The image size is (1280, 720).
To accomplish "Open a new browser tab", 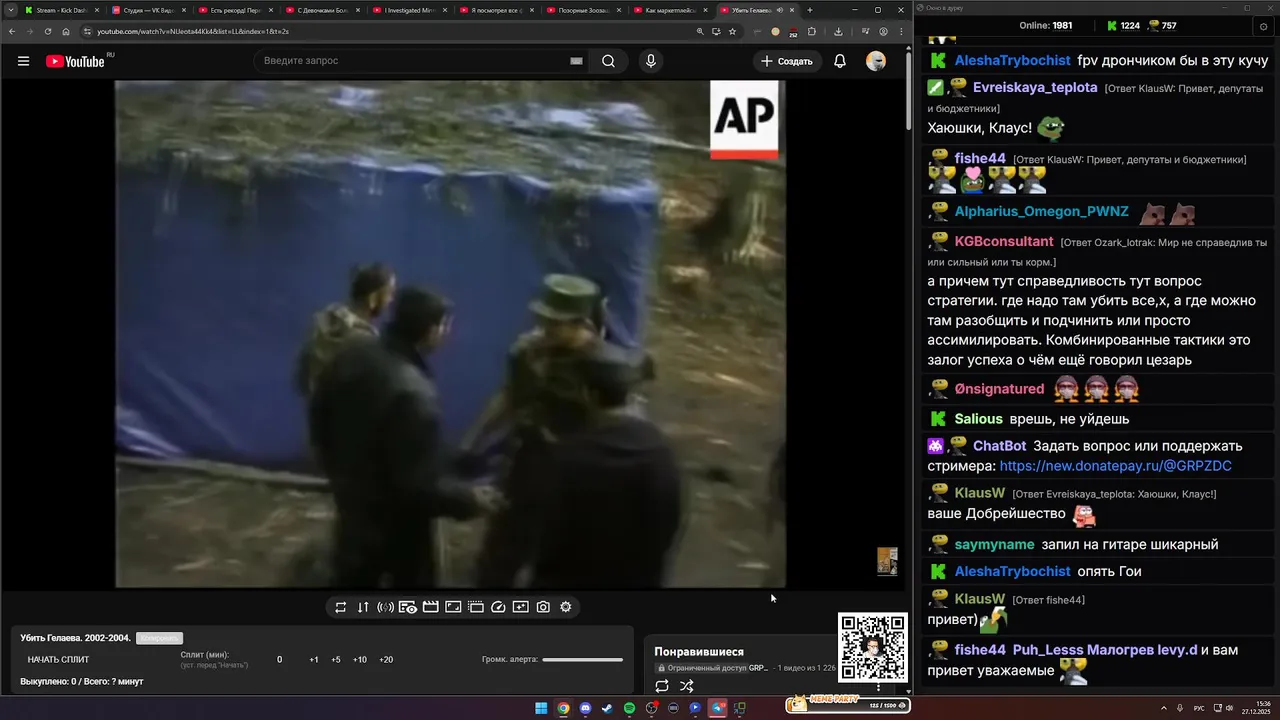I will pos(810,10).
